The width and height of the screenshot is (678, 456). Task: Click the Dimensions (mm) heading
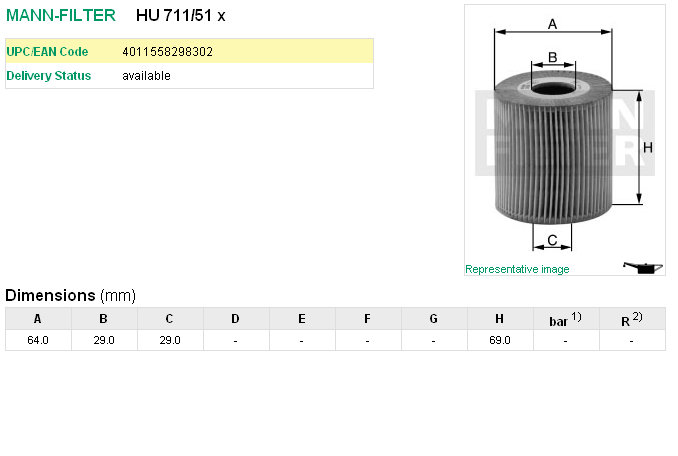[70, 296]
